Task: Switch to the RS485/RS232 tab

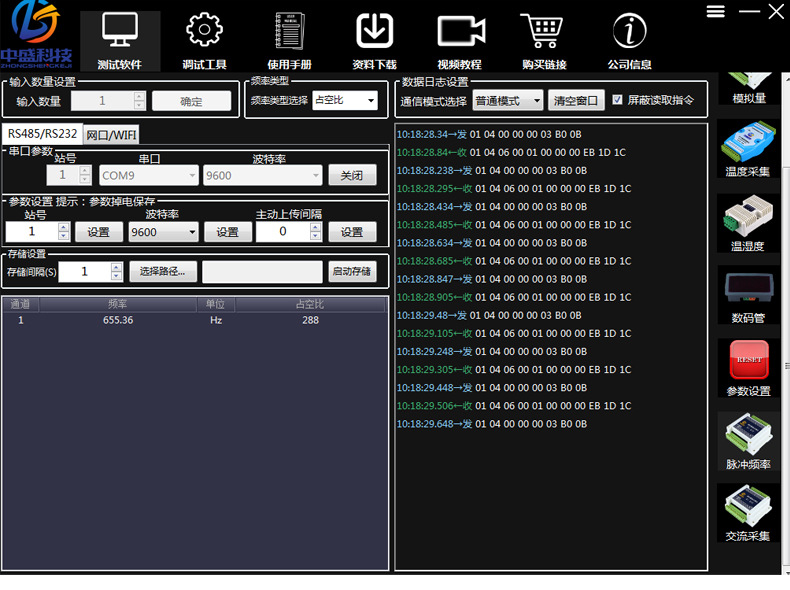Action: tap(42, 134)
